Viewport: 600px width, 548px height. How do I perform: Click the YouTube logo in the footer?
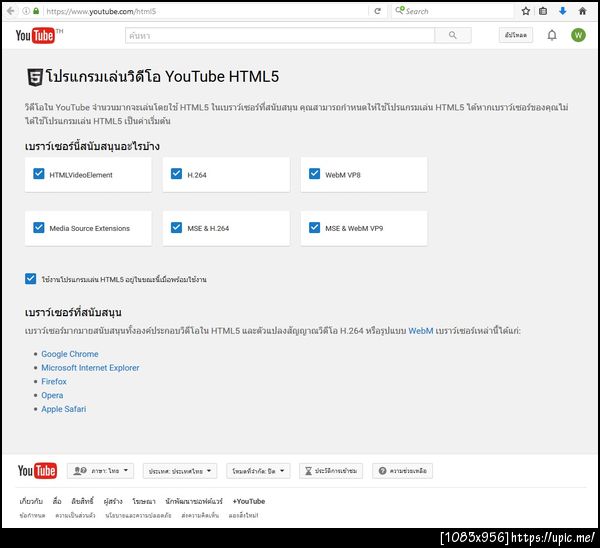[x=37, y=471]
